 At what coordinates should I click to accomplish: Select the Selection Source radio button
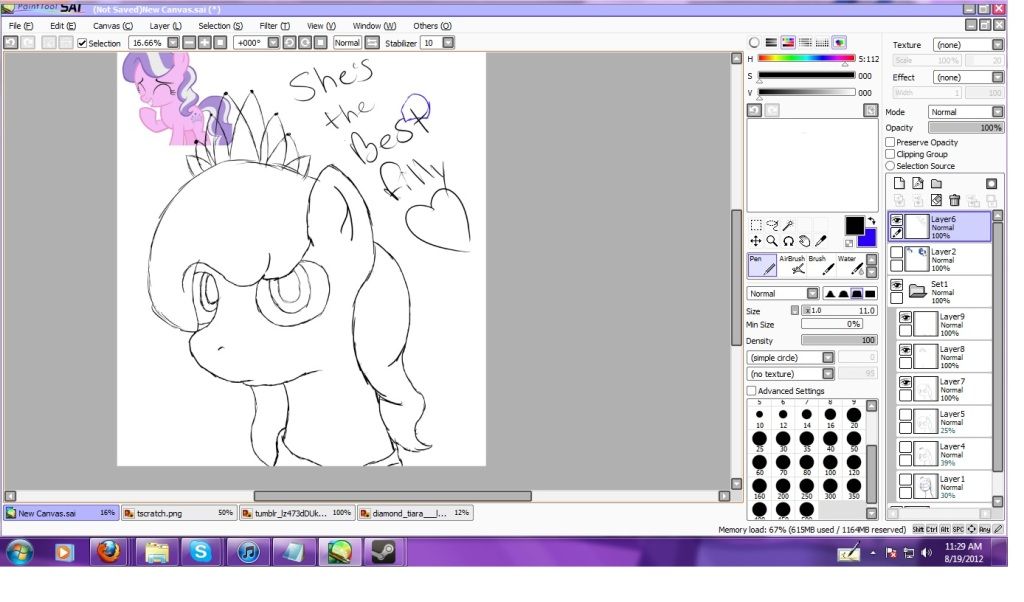[889, 166]
